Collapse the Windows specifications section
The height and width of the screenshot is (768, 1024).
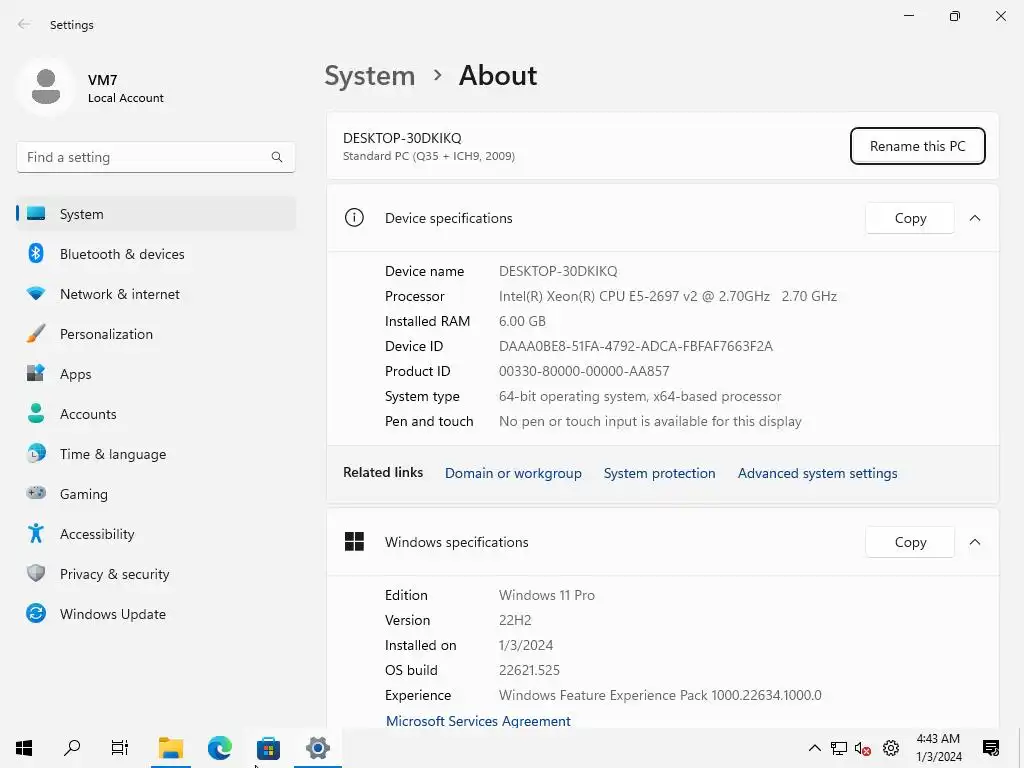974,542
